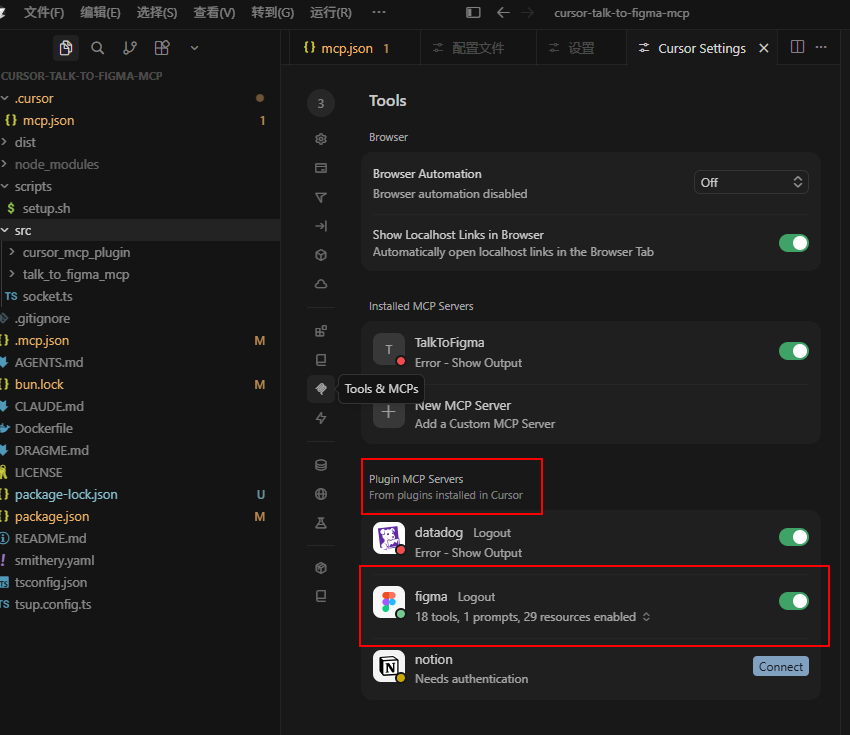Open Dockerfile in the file tree
This screenshot has height=735, width=850.
click(x=140, y=429)
